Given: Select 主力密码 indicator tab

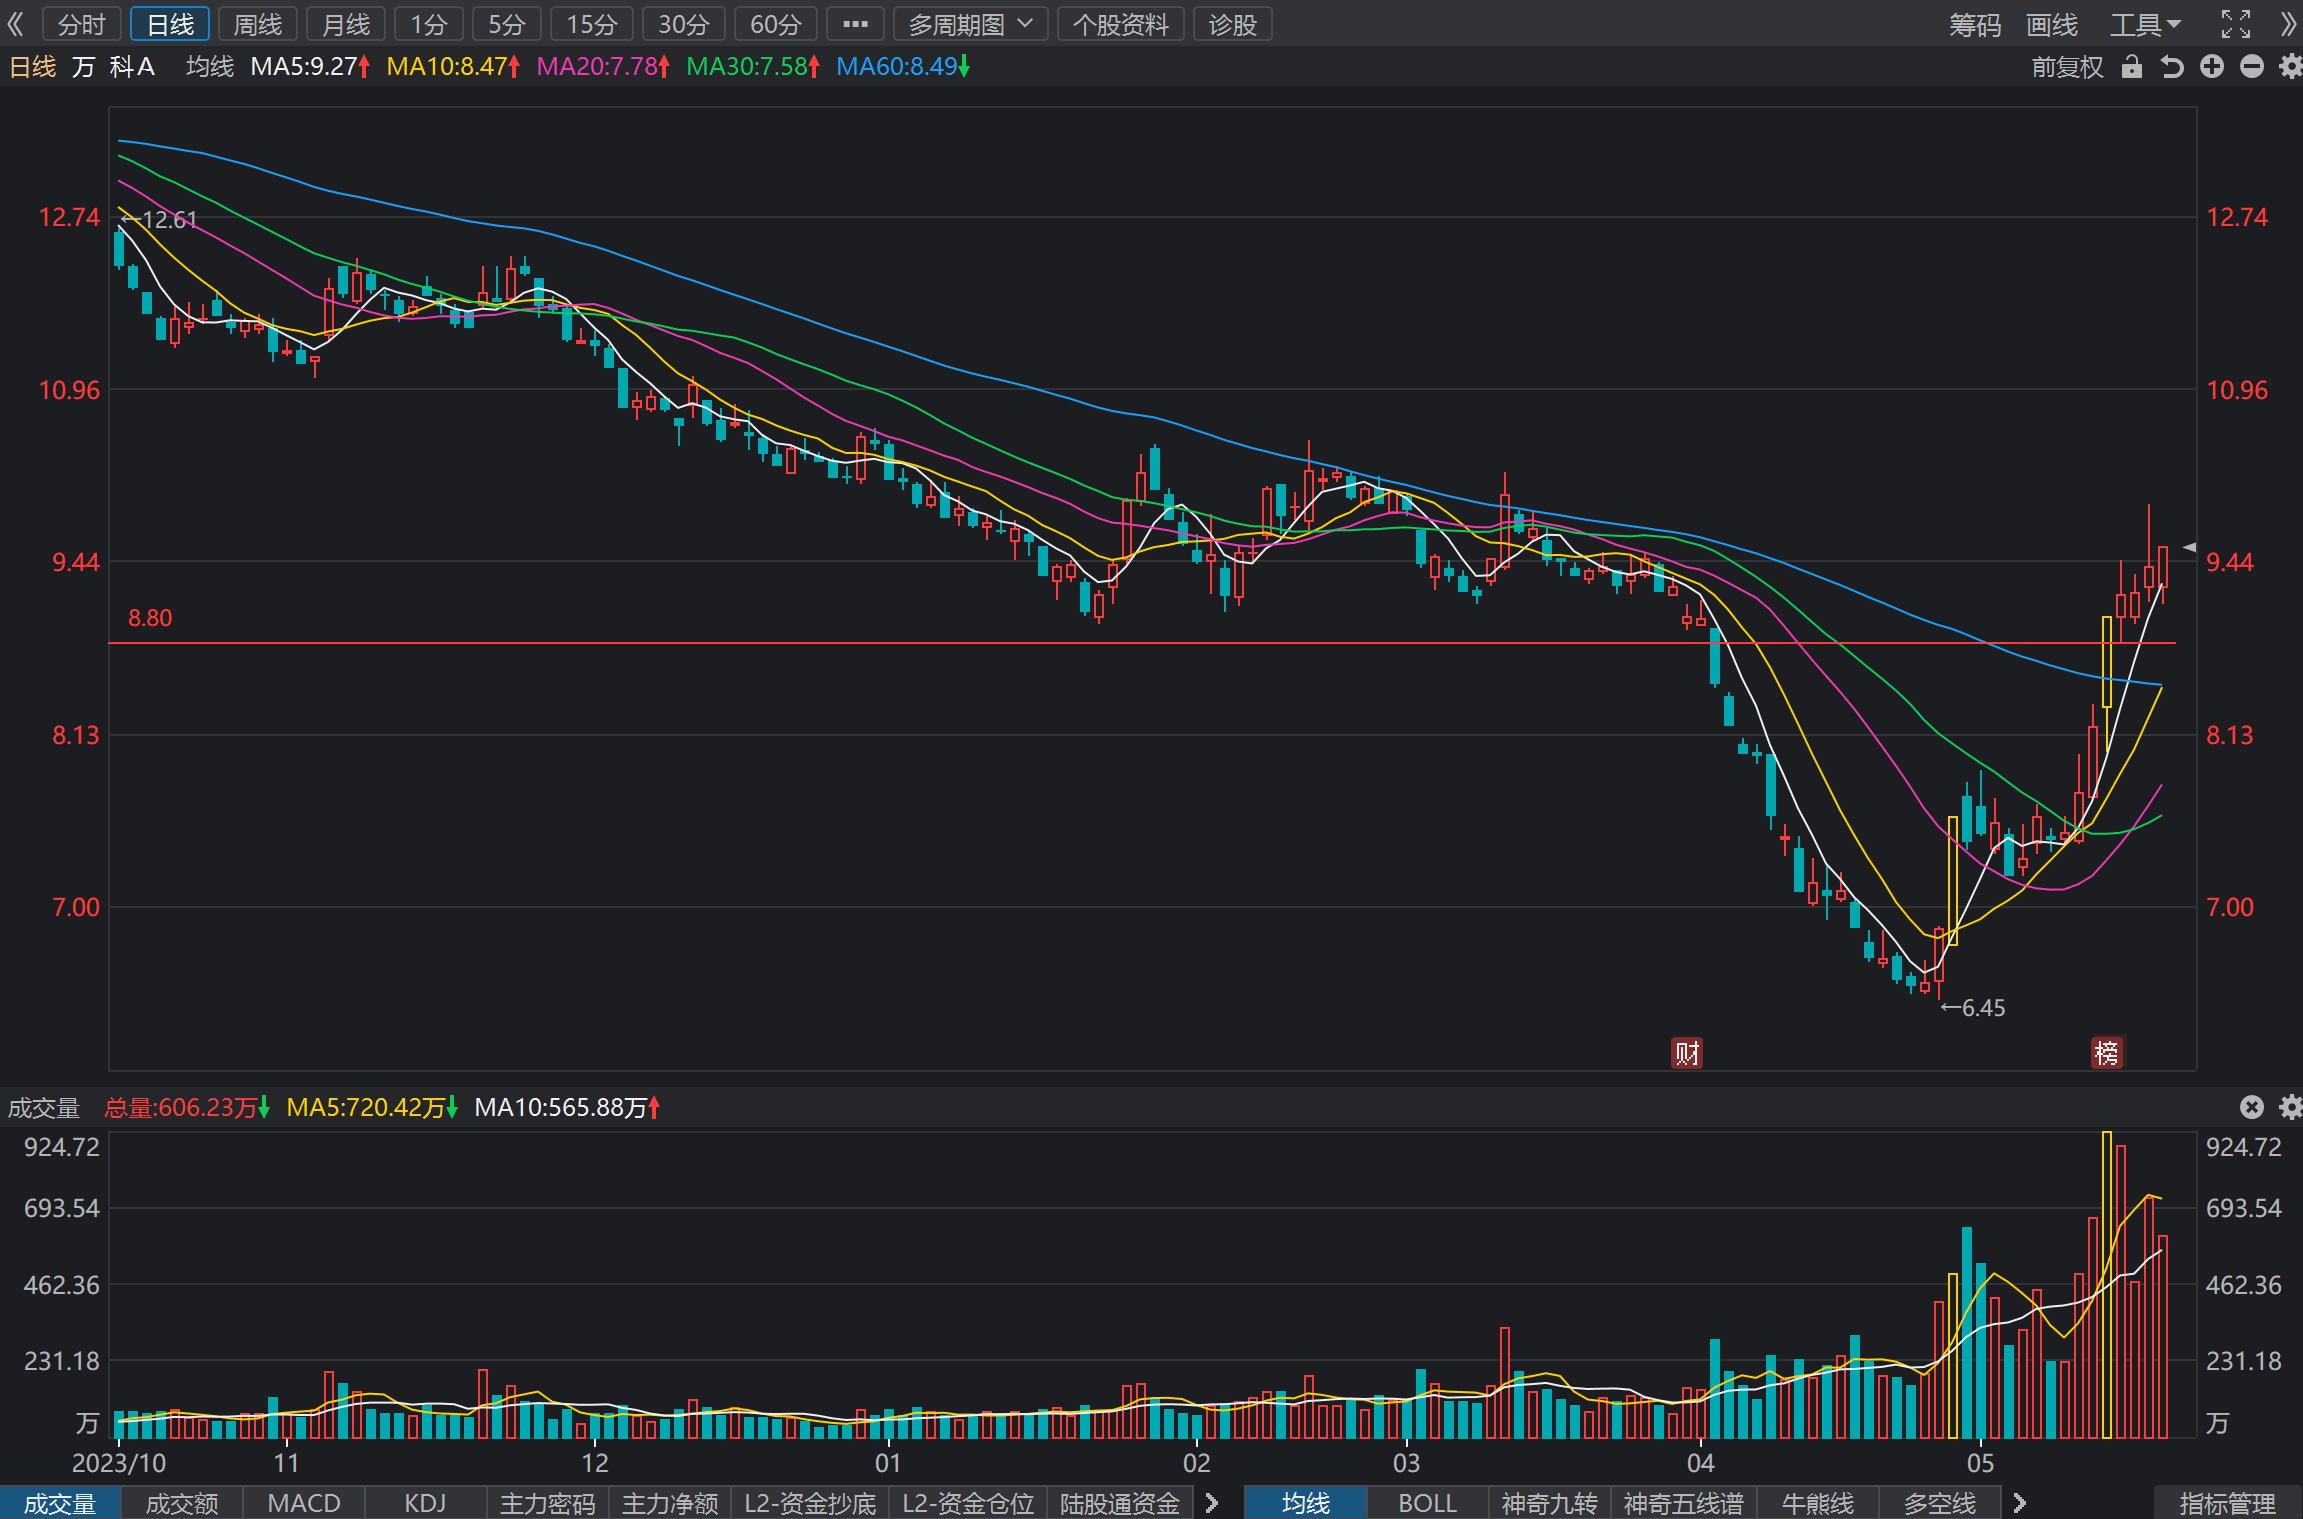Looking at the screenshot, I should tap(548, 1503).
